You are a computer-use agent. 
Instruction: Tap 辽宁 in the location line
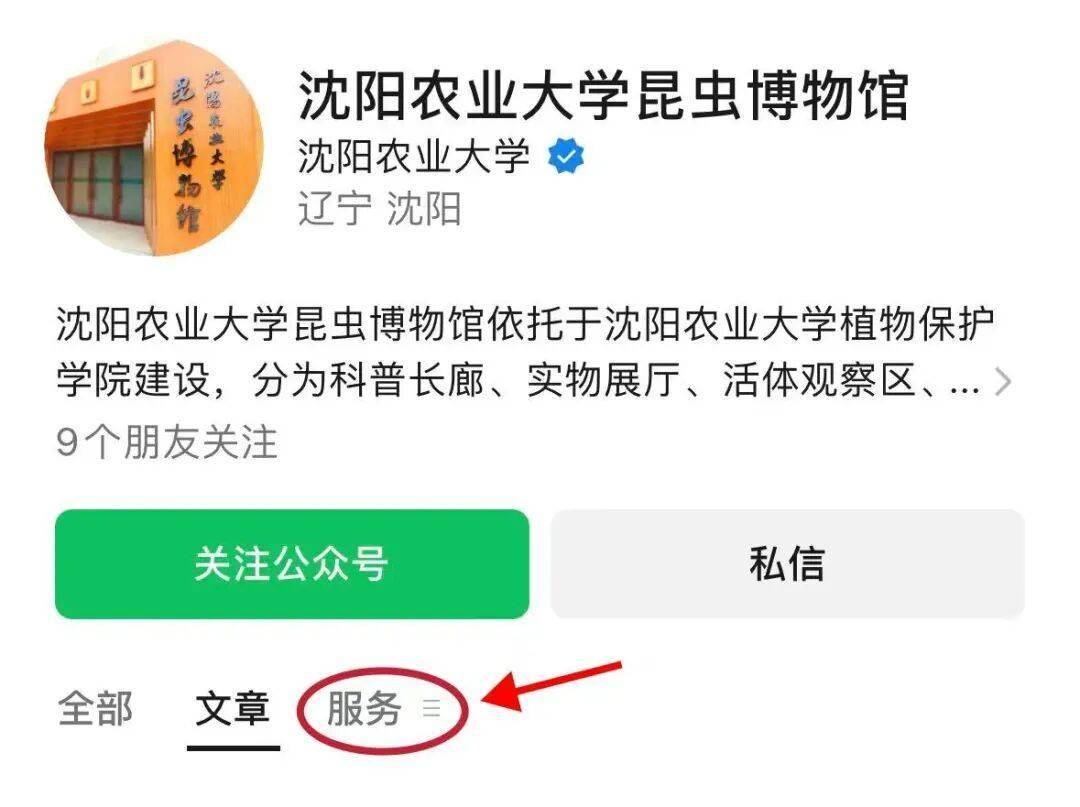[x=335, y=209]
